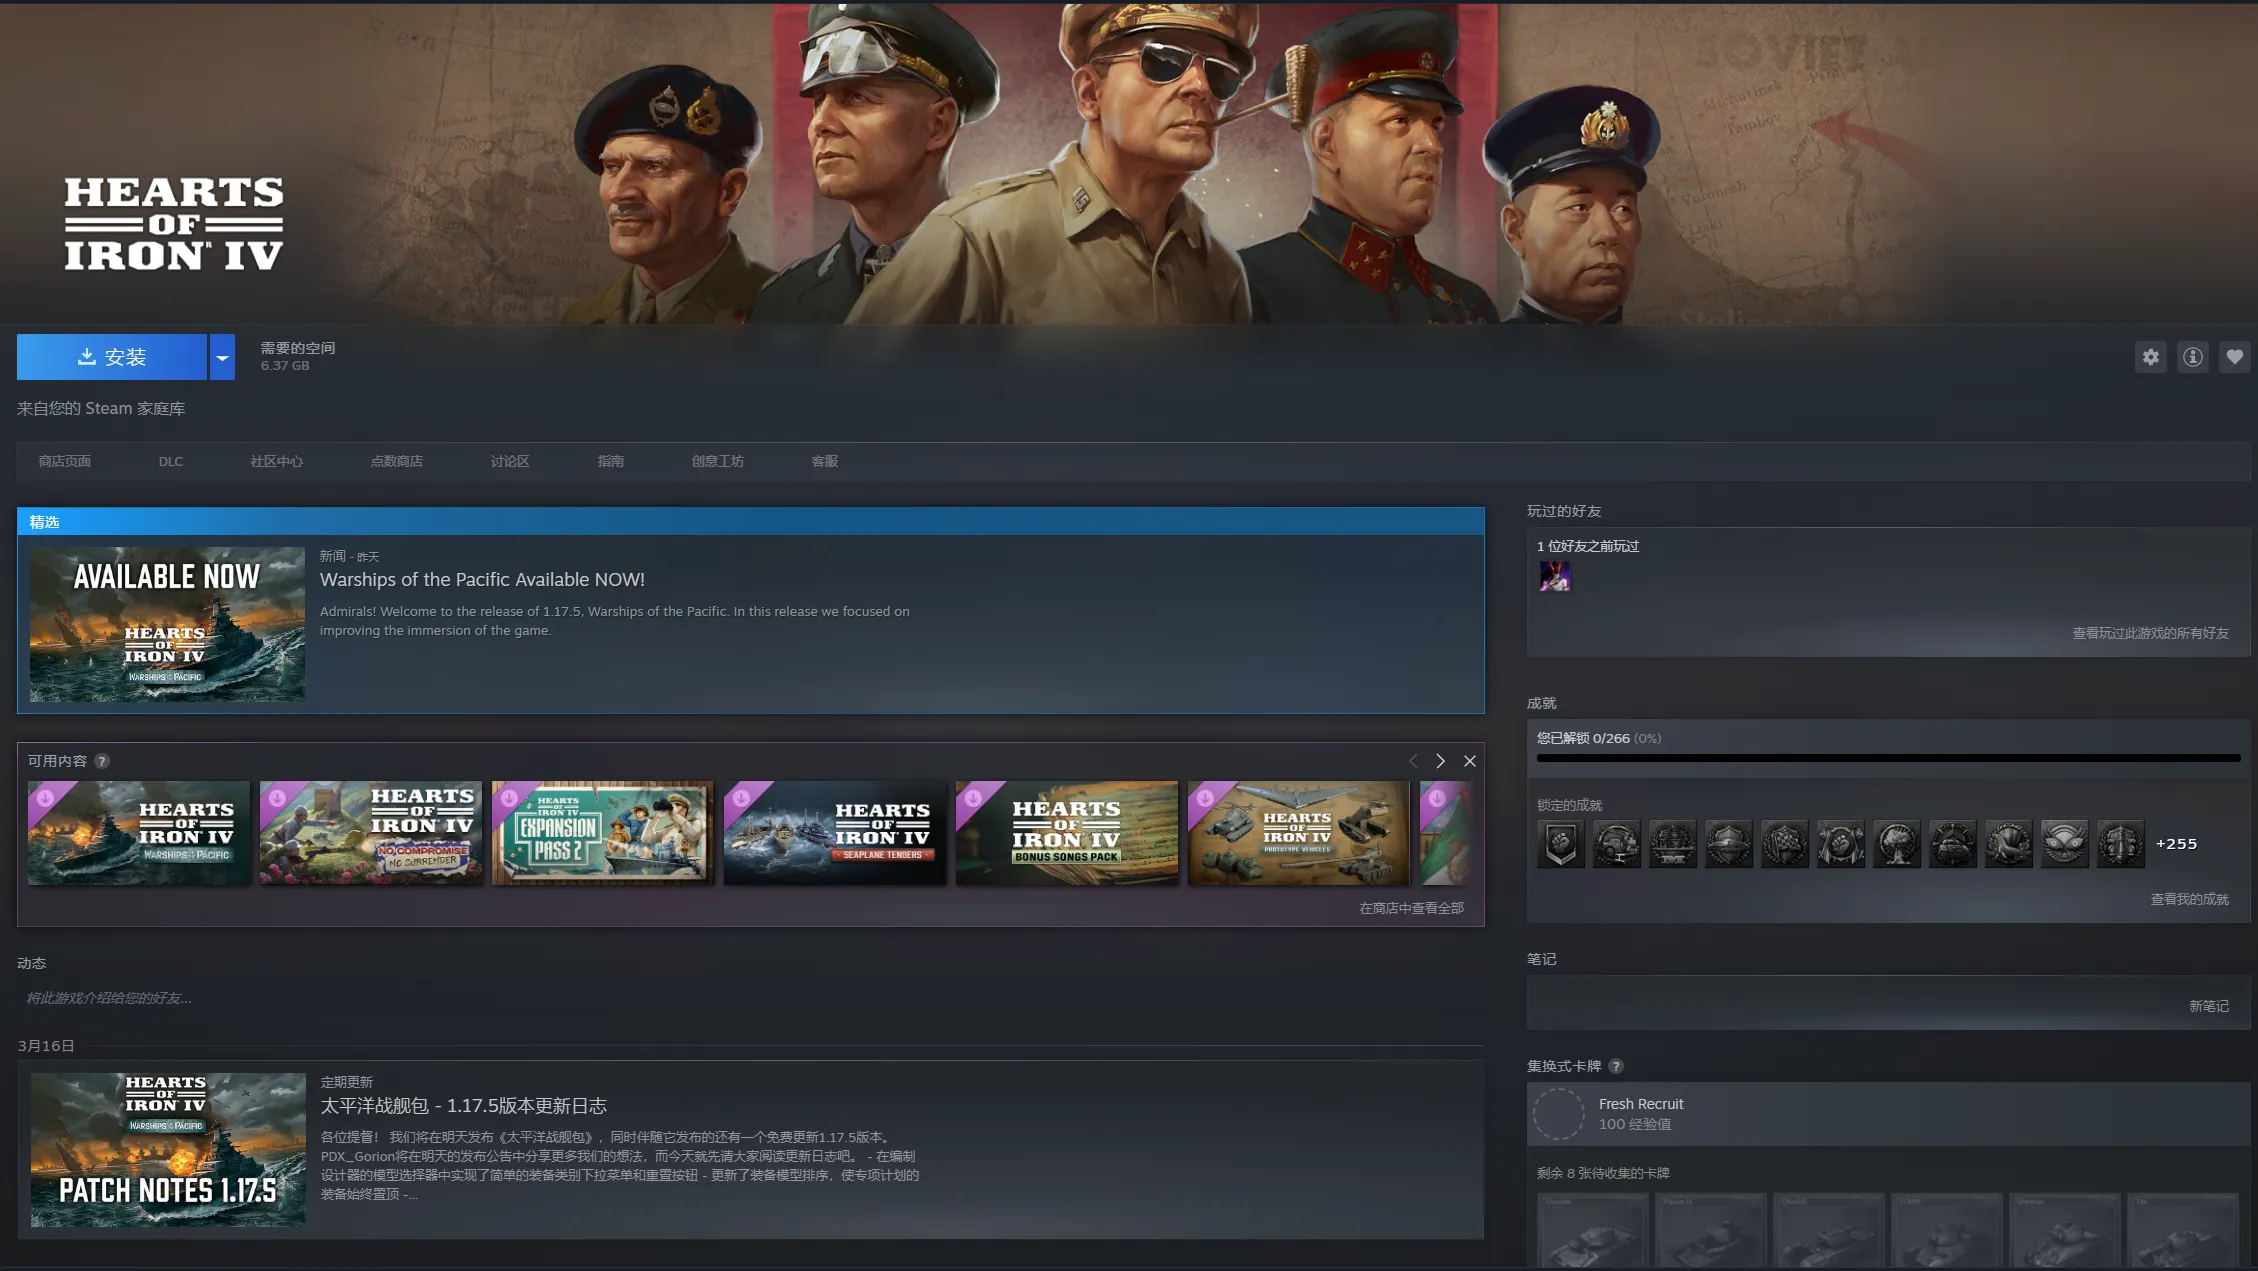
Task: Show the previous available content
Action: point(1413,761)
